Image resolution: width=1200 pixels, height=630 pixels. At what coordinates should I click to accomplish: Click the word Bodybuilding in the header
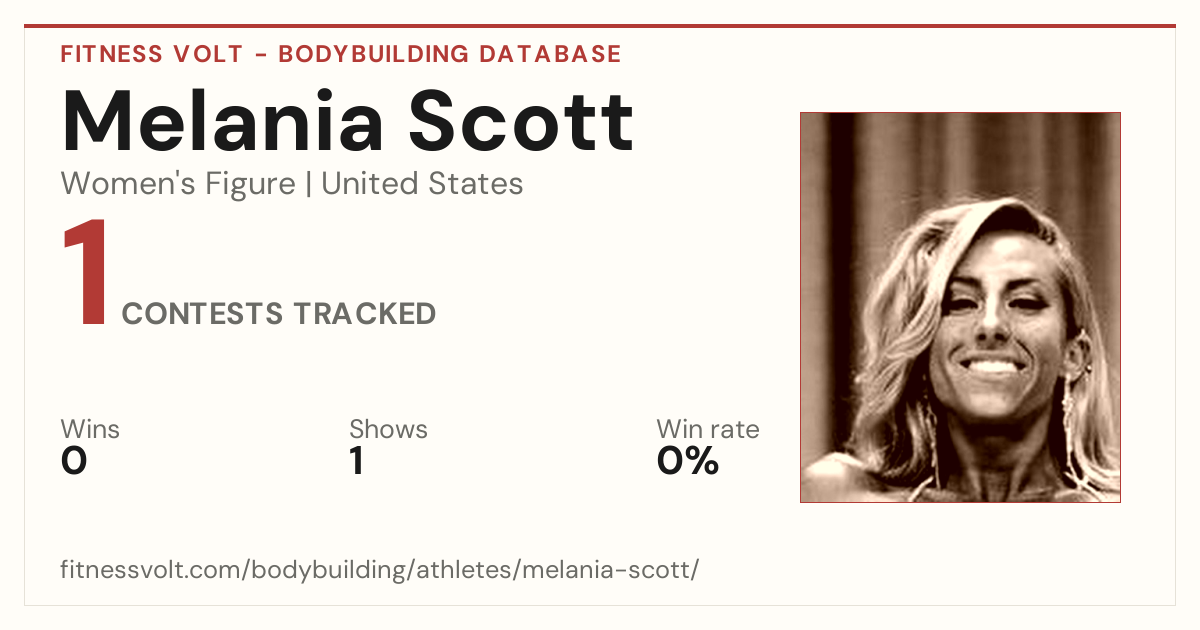tap(373, 54)
